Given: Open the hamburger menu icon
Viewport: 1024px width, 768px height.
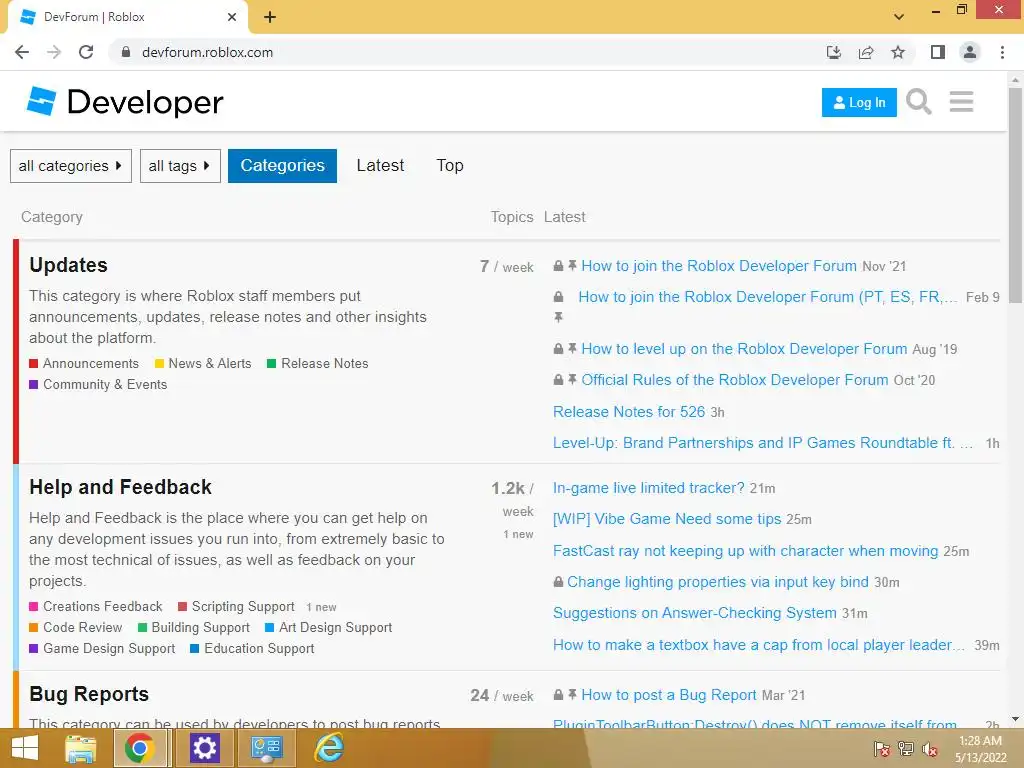Looking at the screenshot, I should tap(961, 102).
